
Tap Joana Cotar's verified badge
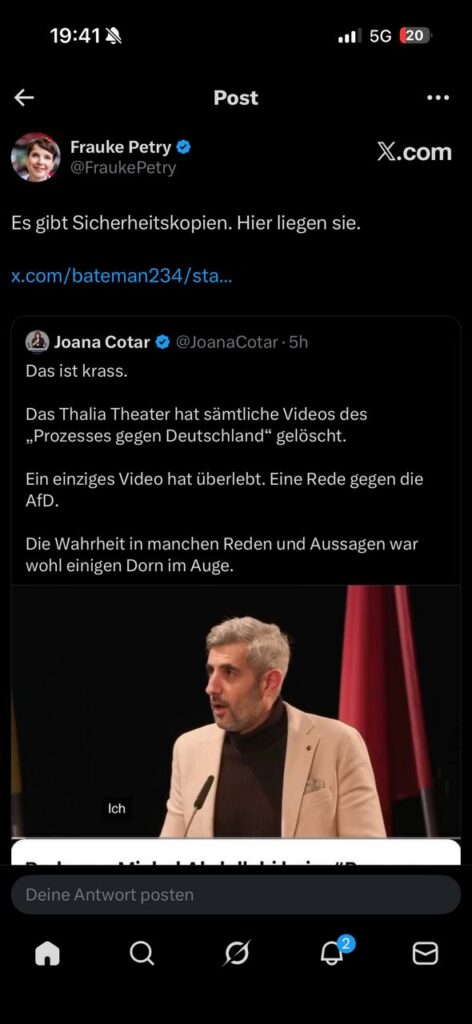tap(163, 342)
